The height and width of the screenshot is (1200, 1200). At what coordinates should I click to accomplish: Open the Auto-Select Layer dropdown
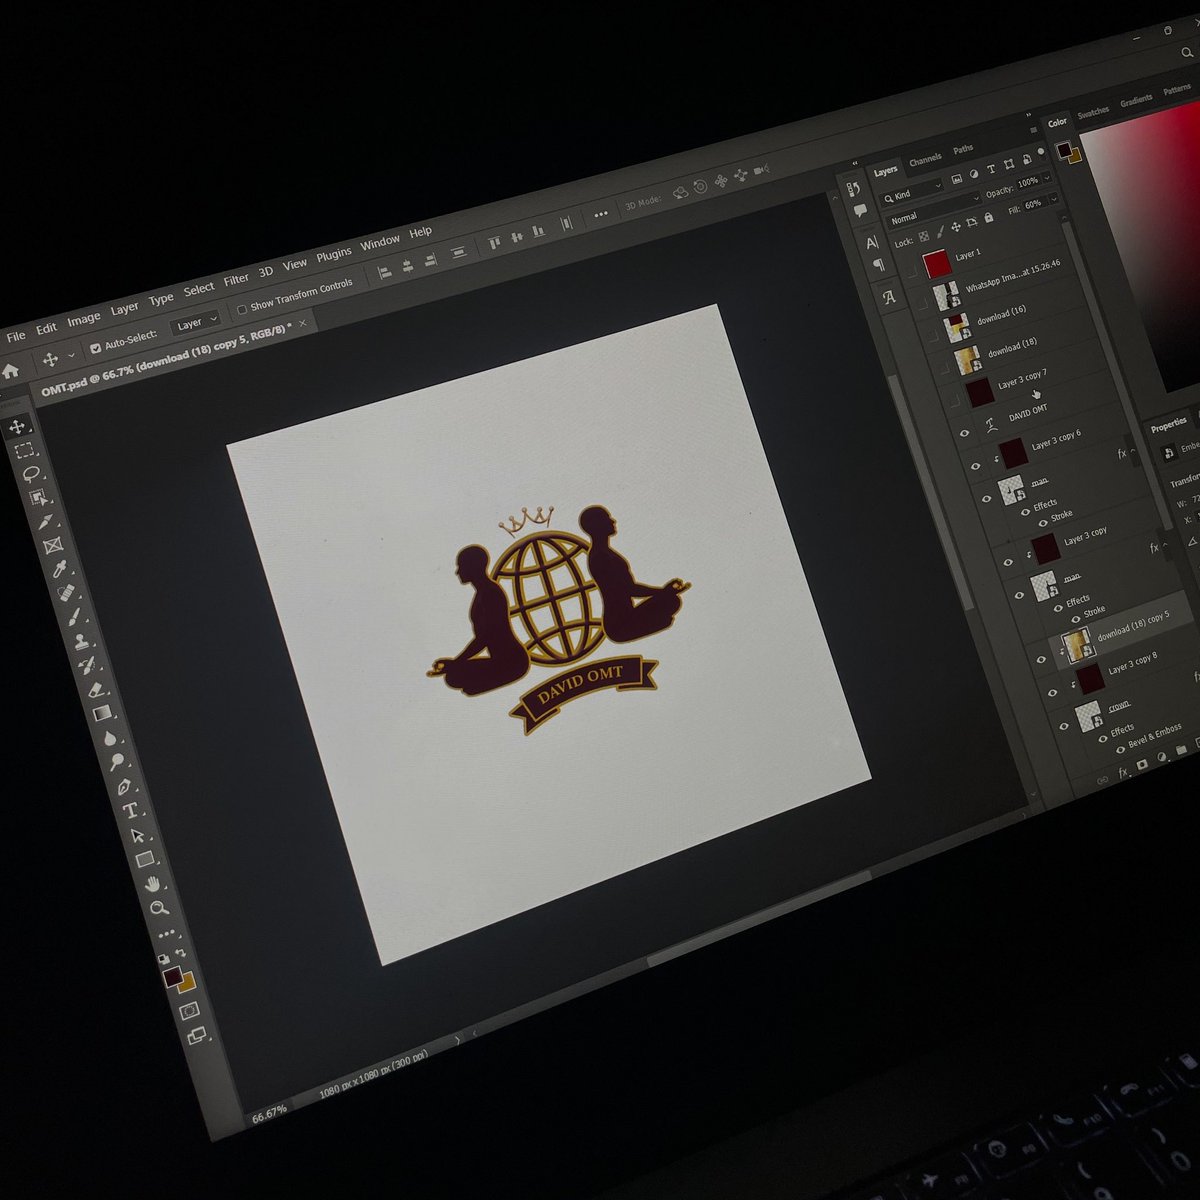[x=195, y=323]
